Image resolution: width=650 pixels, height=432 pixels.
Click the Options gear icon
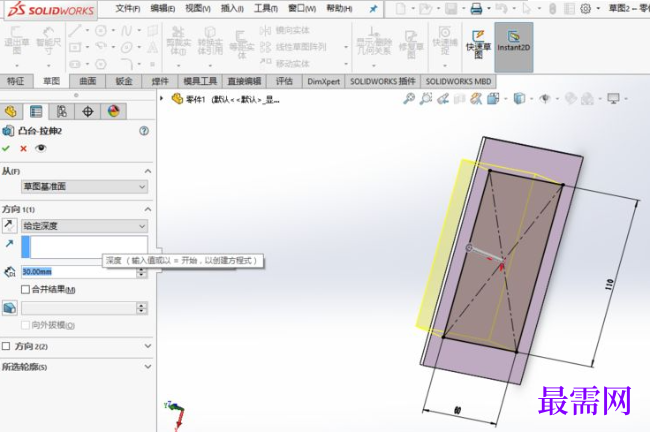coord(585,9)
